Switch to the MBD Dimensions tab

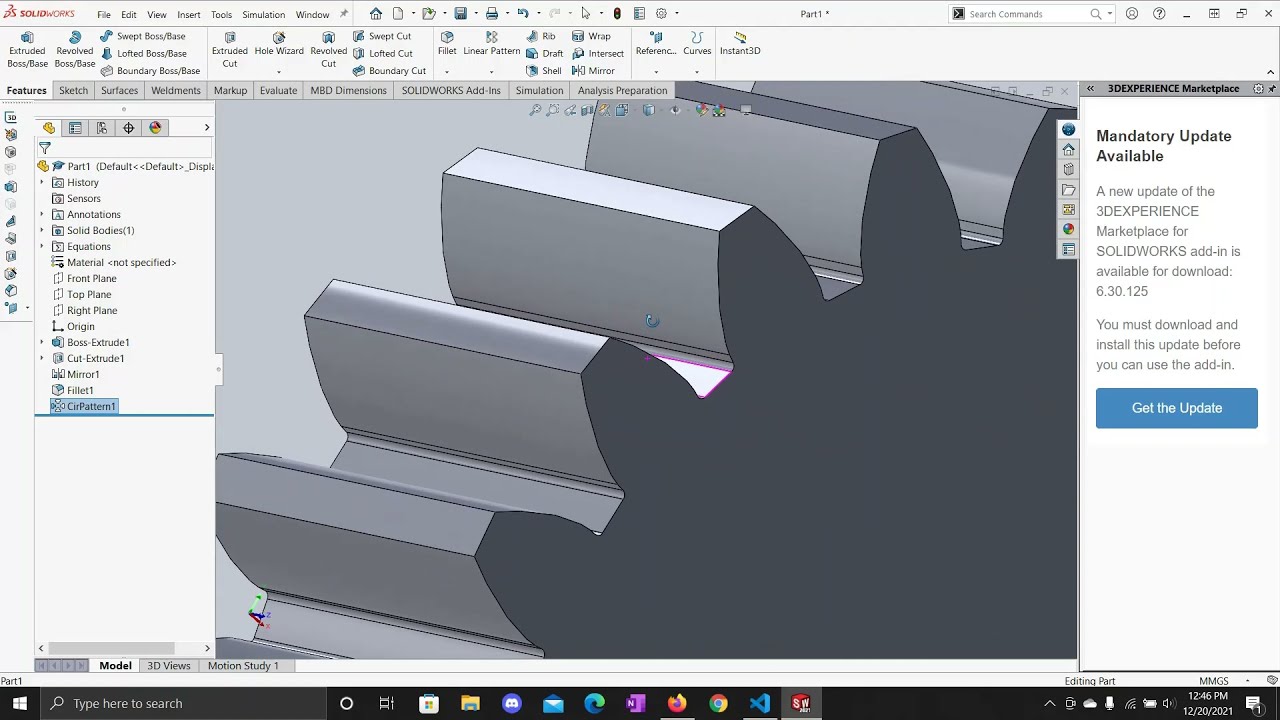348,90
